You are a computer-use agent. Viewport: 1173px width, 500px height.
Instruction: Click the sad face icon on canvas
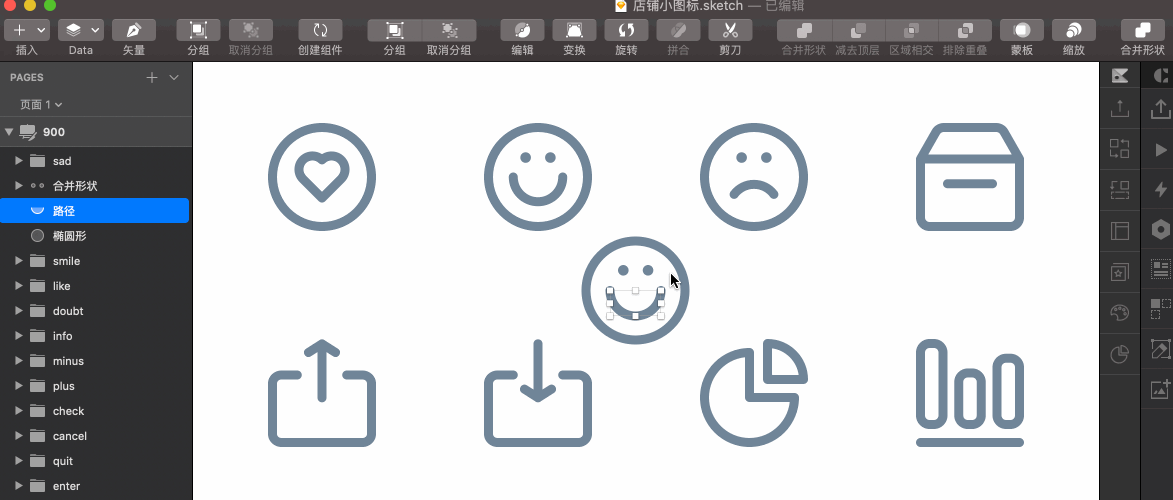pyautogui.click(x=754, y=177)
